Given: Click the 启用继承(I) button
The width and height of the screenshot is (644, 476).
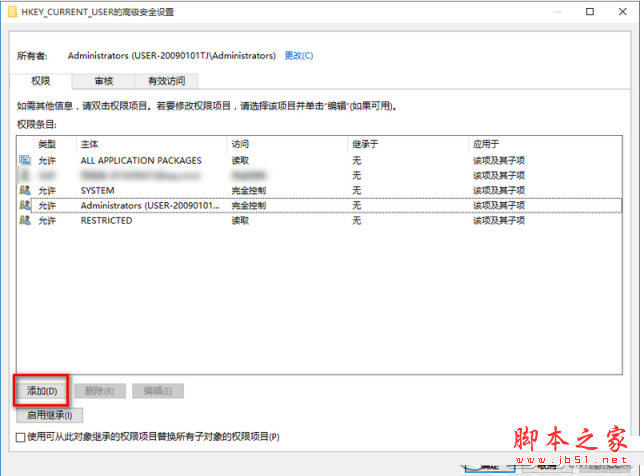Looking at the screenshot, I should point(50,415).
